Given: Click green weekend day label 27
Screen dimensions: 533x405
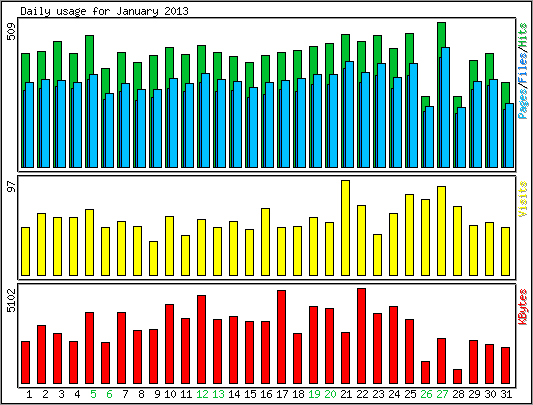Looking at the screenshot, I should point(442,394).
